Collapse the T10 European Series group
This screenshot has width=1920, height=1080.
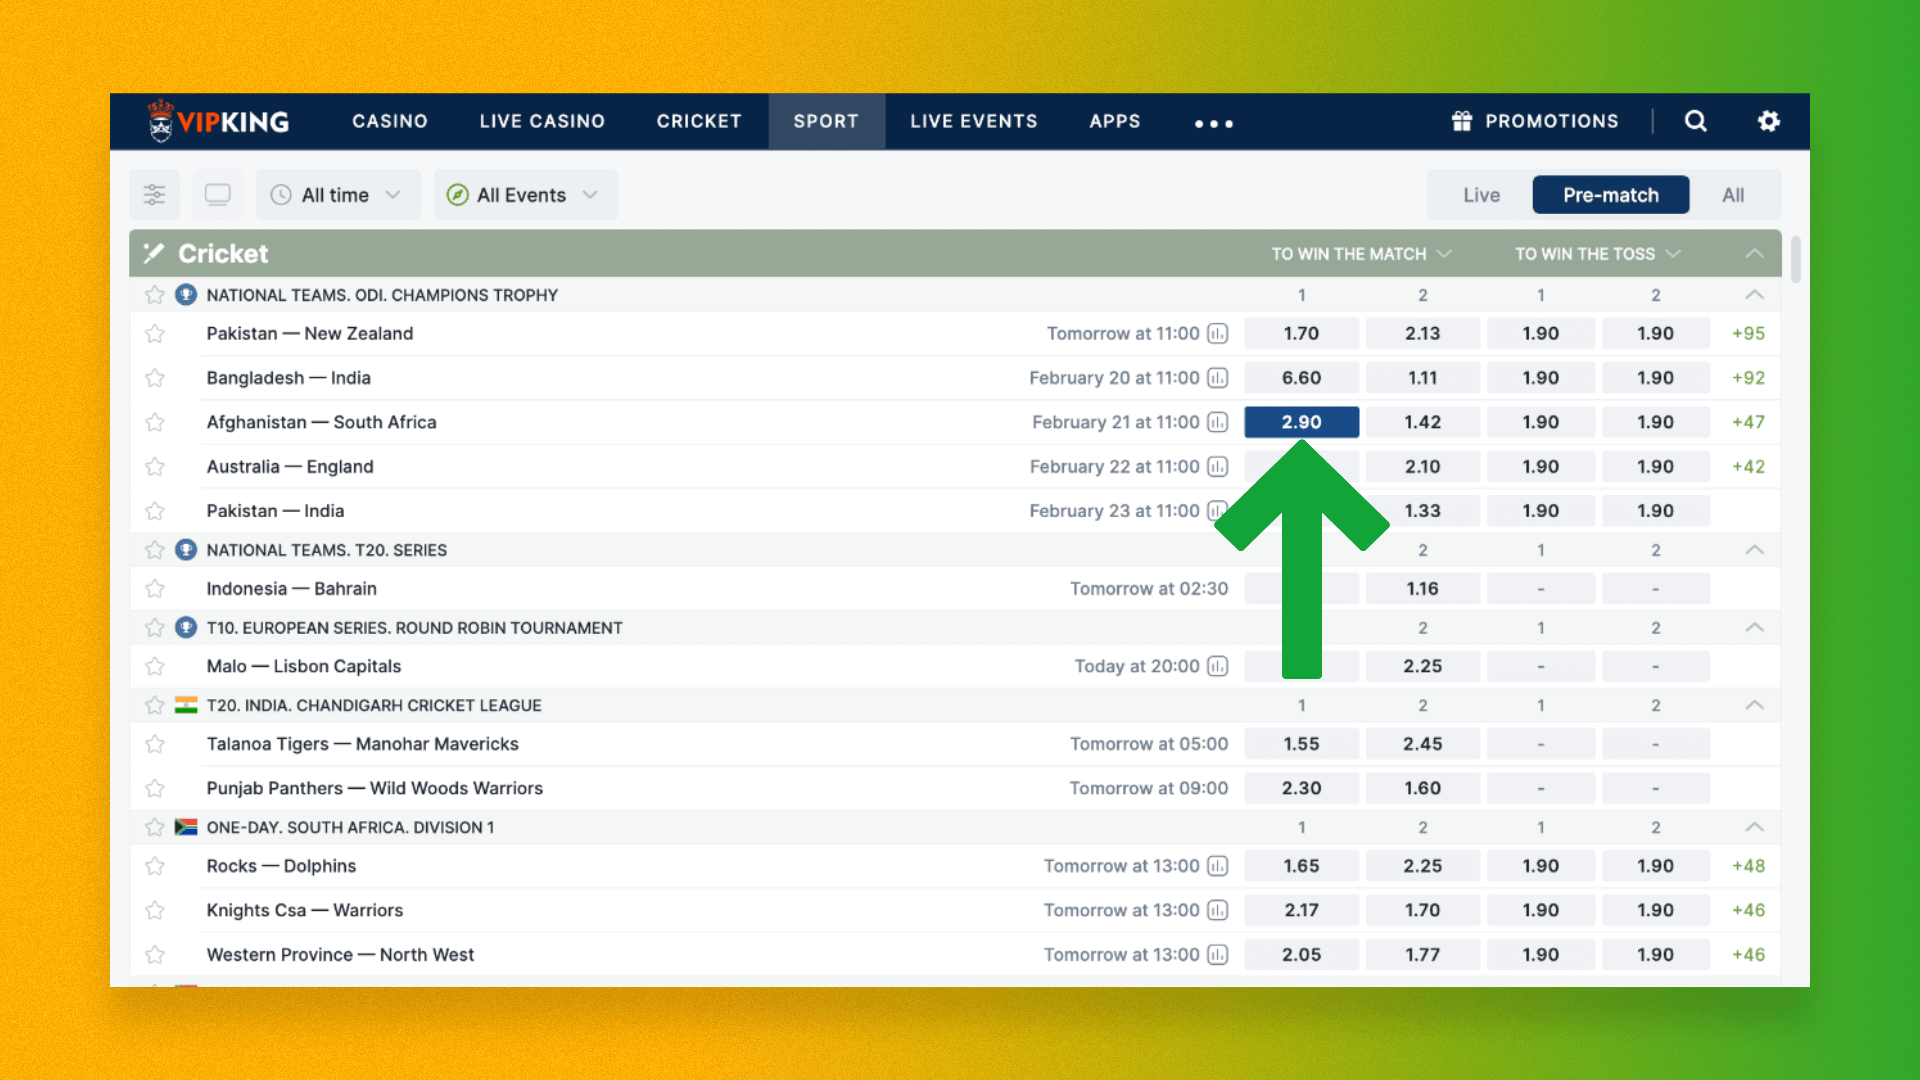[x=1754, y=628]
